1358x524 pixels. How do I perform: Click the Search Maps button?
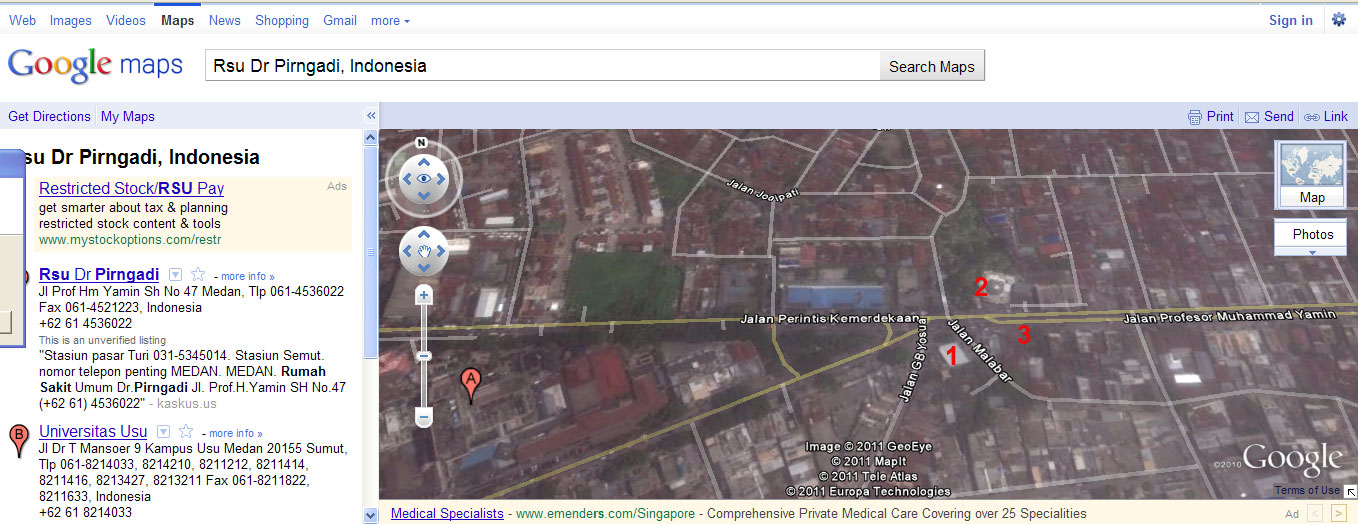click(932, 66)
